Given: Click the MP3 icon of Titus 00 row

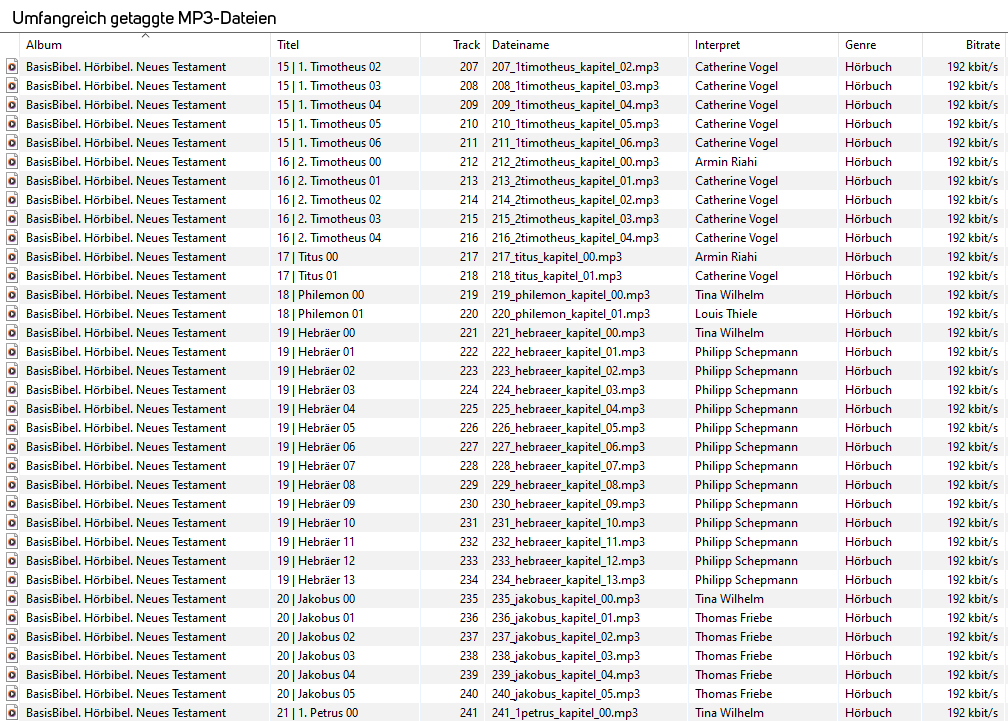Looking at the screenshot, I should pyautogui.click(x=12, y=257).
